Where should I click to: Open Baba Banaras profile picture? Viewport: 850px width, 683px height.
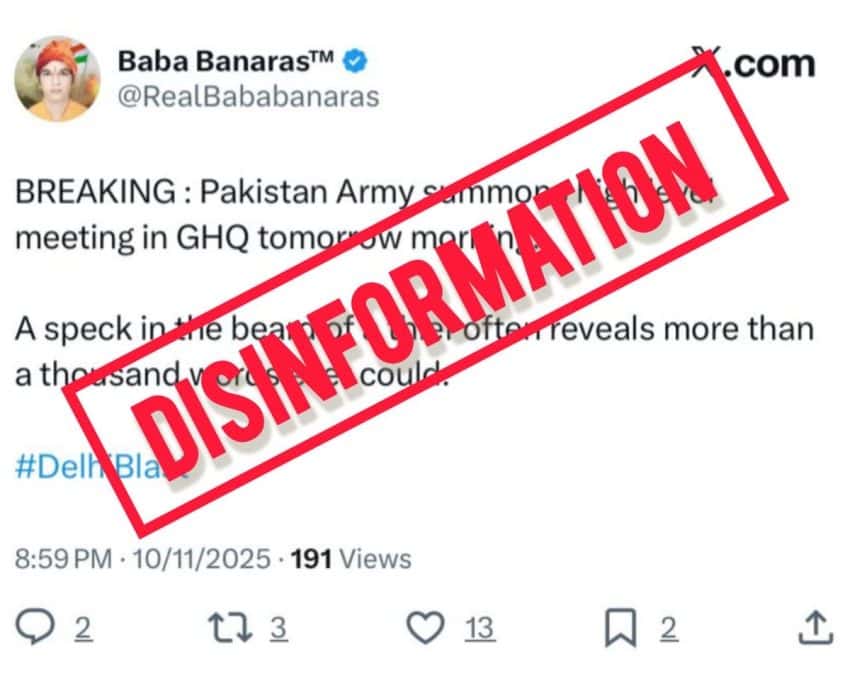click(x=57, y=79)
